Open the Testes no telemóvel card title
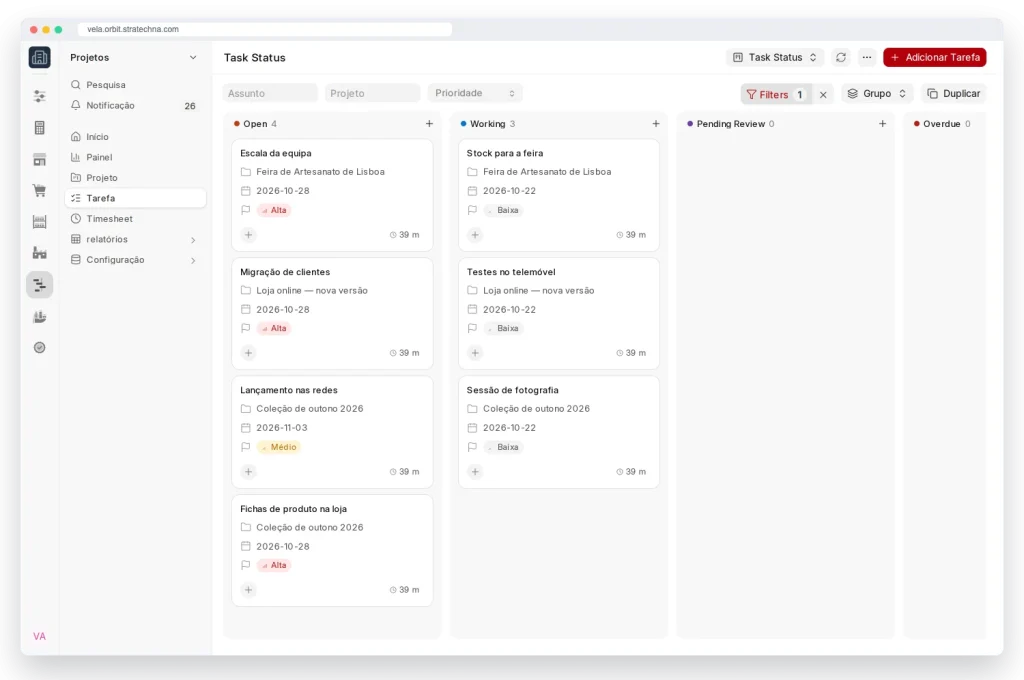The width and height of the screenshot is (1024, 680). click(511, 272)
